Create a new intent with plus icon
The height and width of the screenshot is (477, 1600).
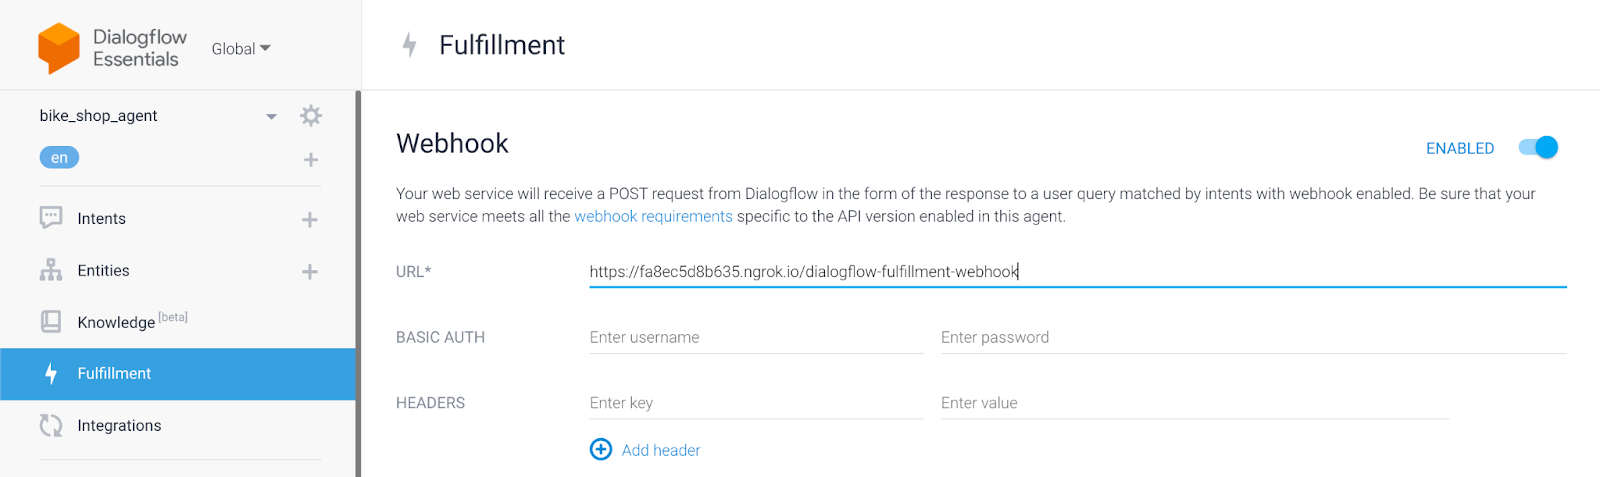click(x=310, y=220)
